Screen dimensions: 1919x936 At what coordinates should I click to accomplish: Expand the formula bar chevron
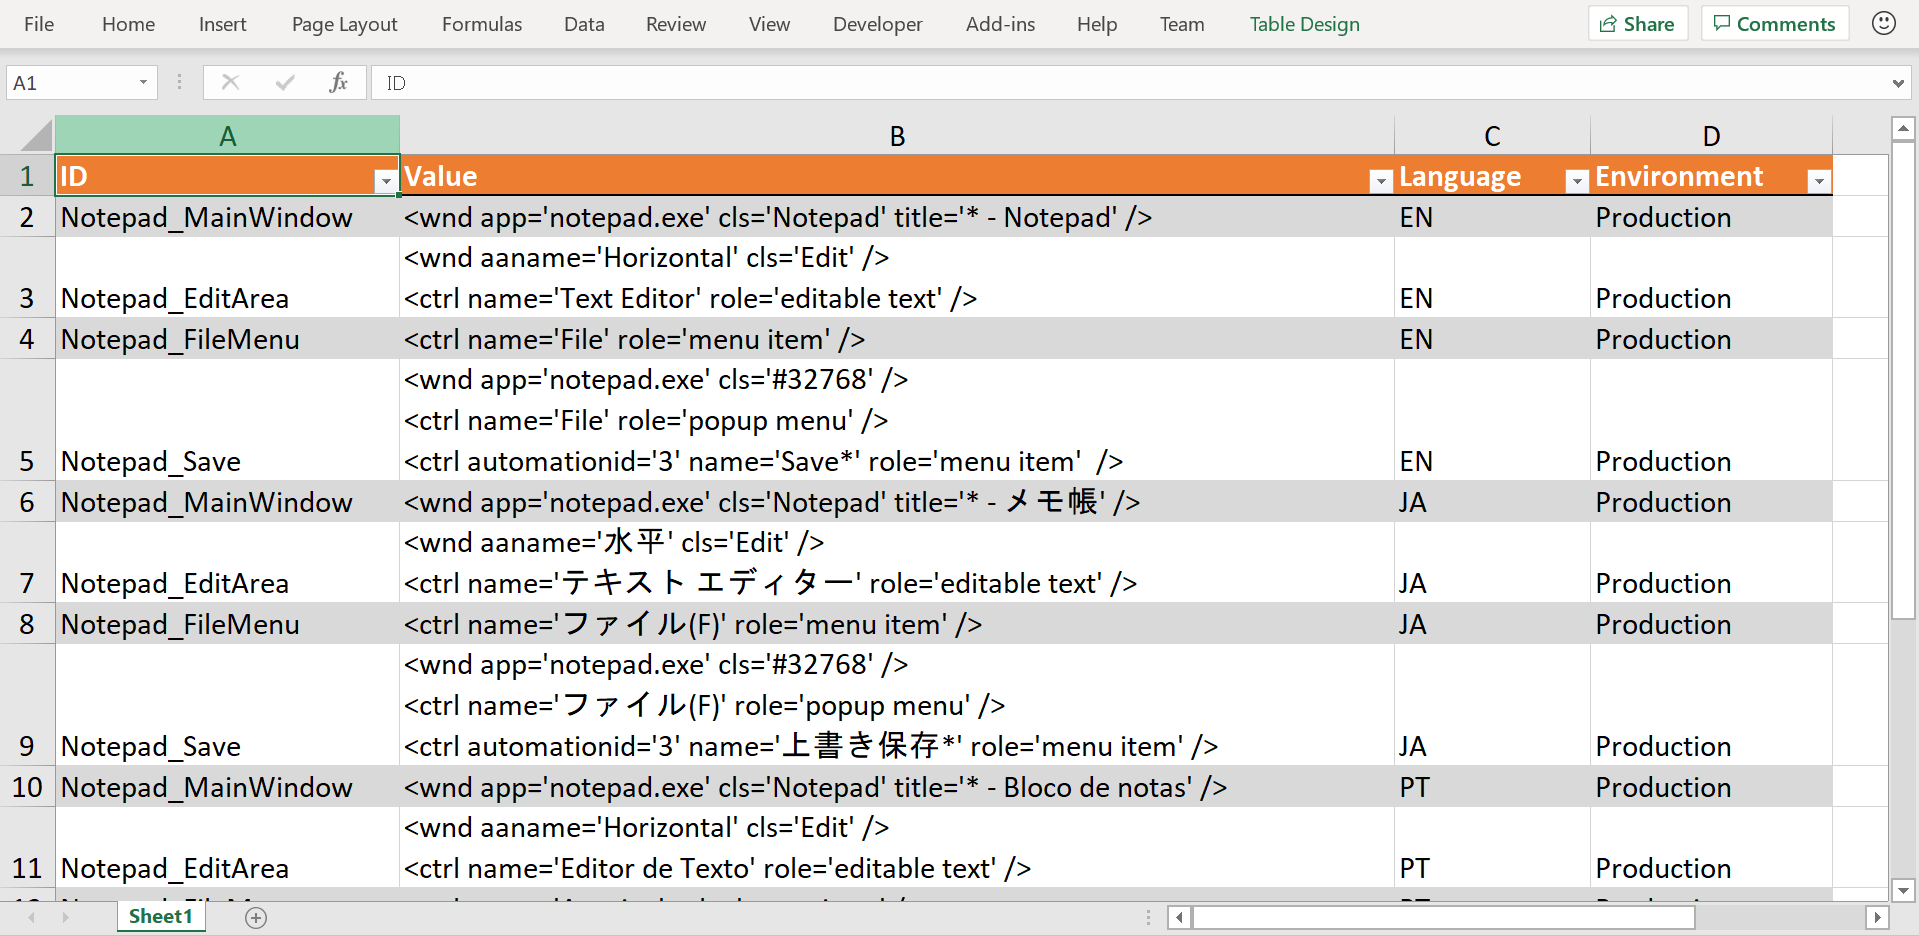coord(1898,83)
